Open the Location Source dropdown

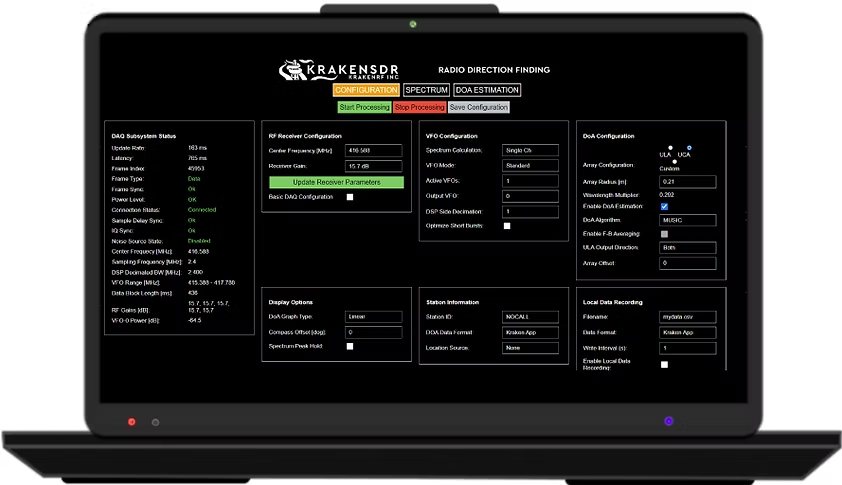[x=530, y=348]
